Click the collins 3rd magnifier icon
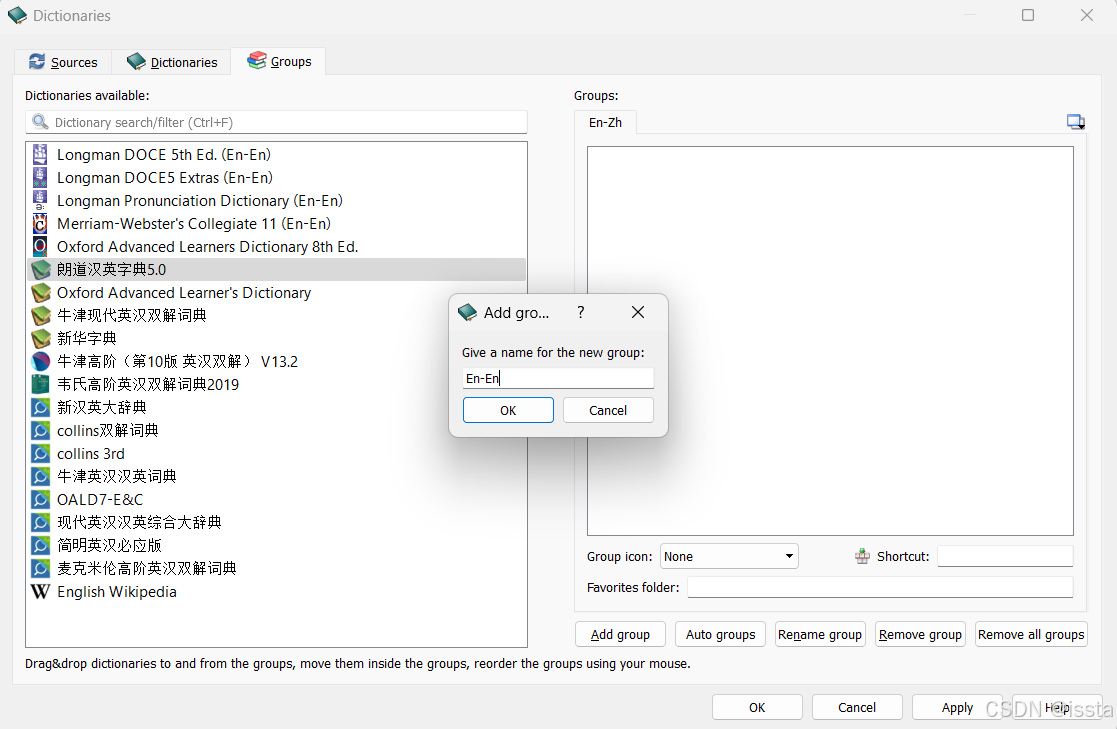 pos(41,453)
